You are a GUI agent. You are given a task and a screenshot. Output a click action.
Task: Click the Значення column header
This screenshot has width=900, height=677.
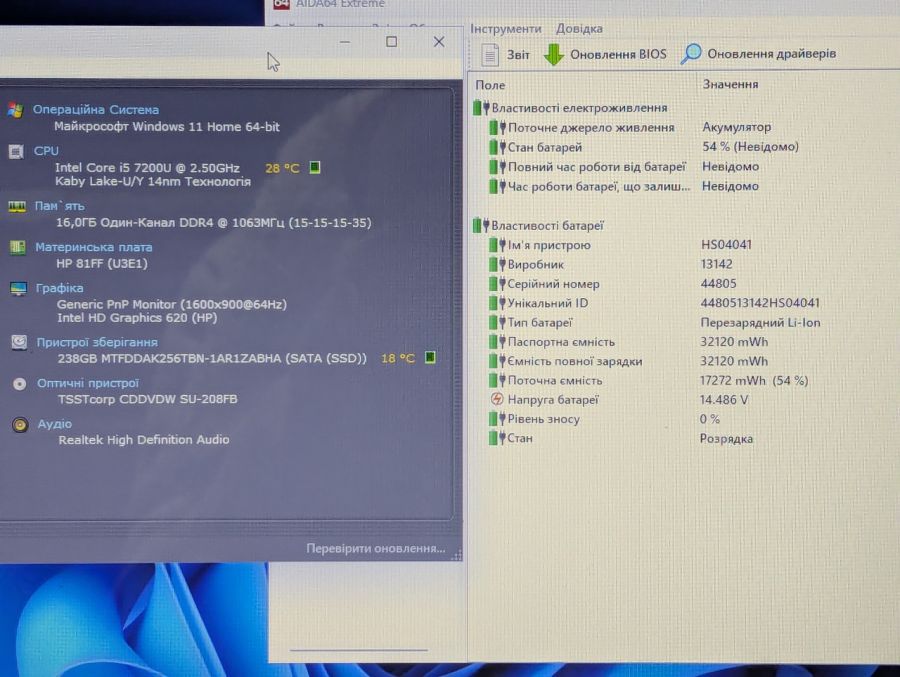pyautogui.click(x=730, y=84)
